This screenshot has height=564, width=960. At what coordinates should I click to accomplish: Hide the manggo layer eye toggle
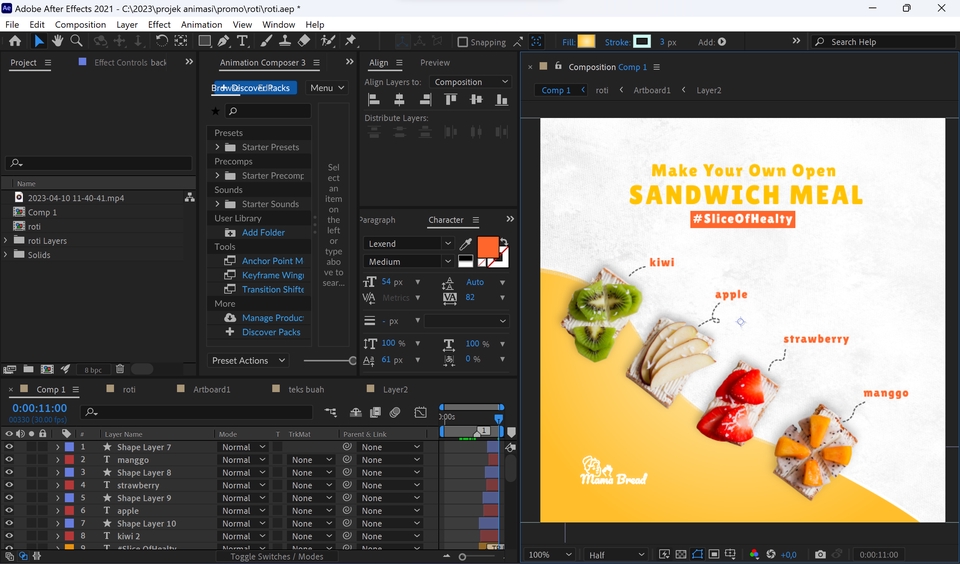(x=9, y=460)
